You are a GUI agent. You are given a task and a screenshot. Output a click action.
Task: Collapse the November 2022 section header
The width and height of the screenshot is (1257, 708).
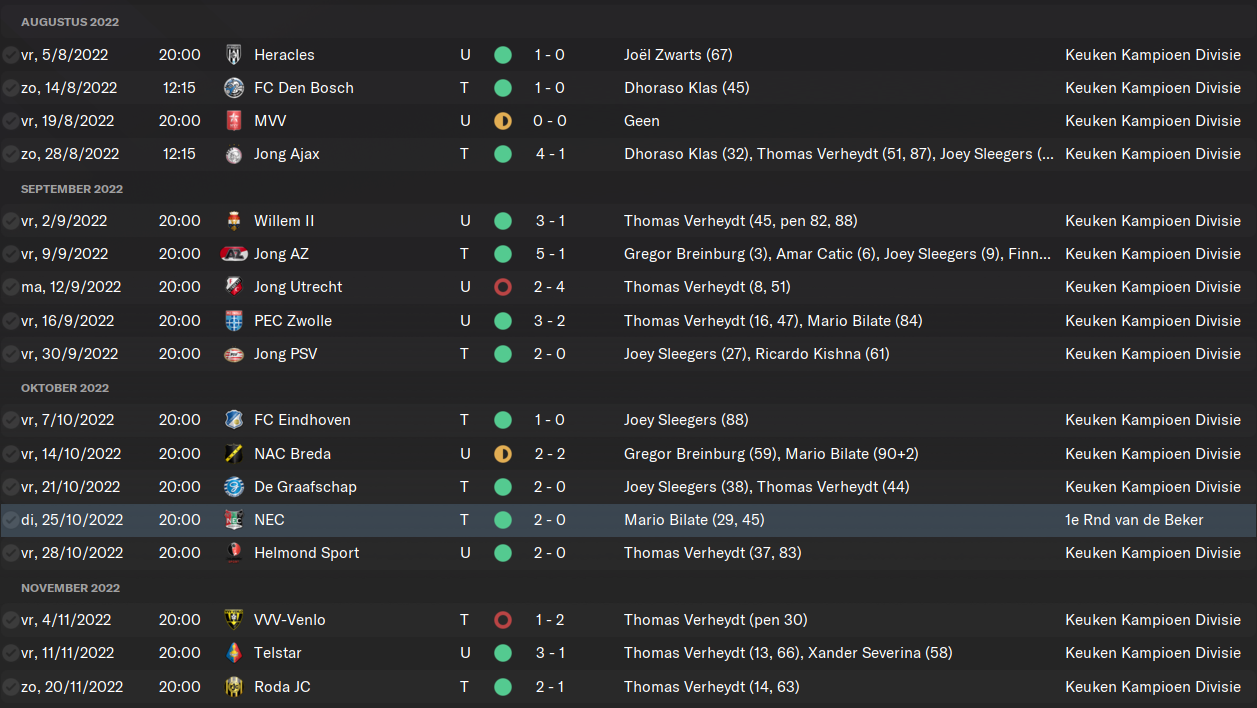click(70, 588)
